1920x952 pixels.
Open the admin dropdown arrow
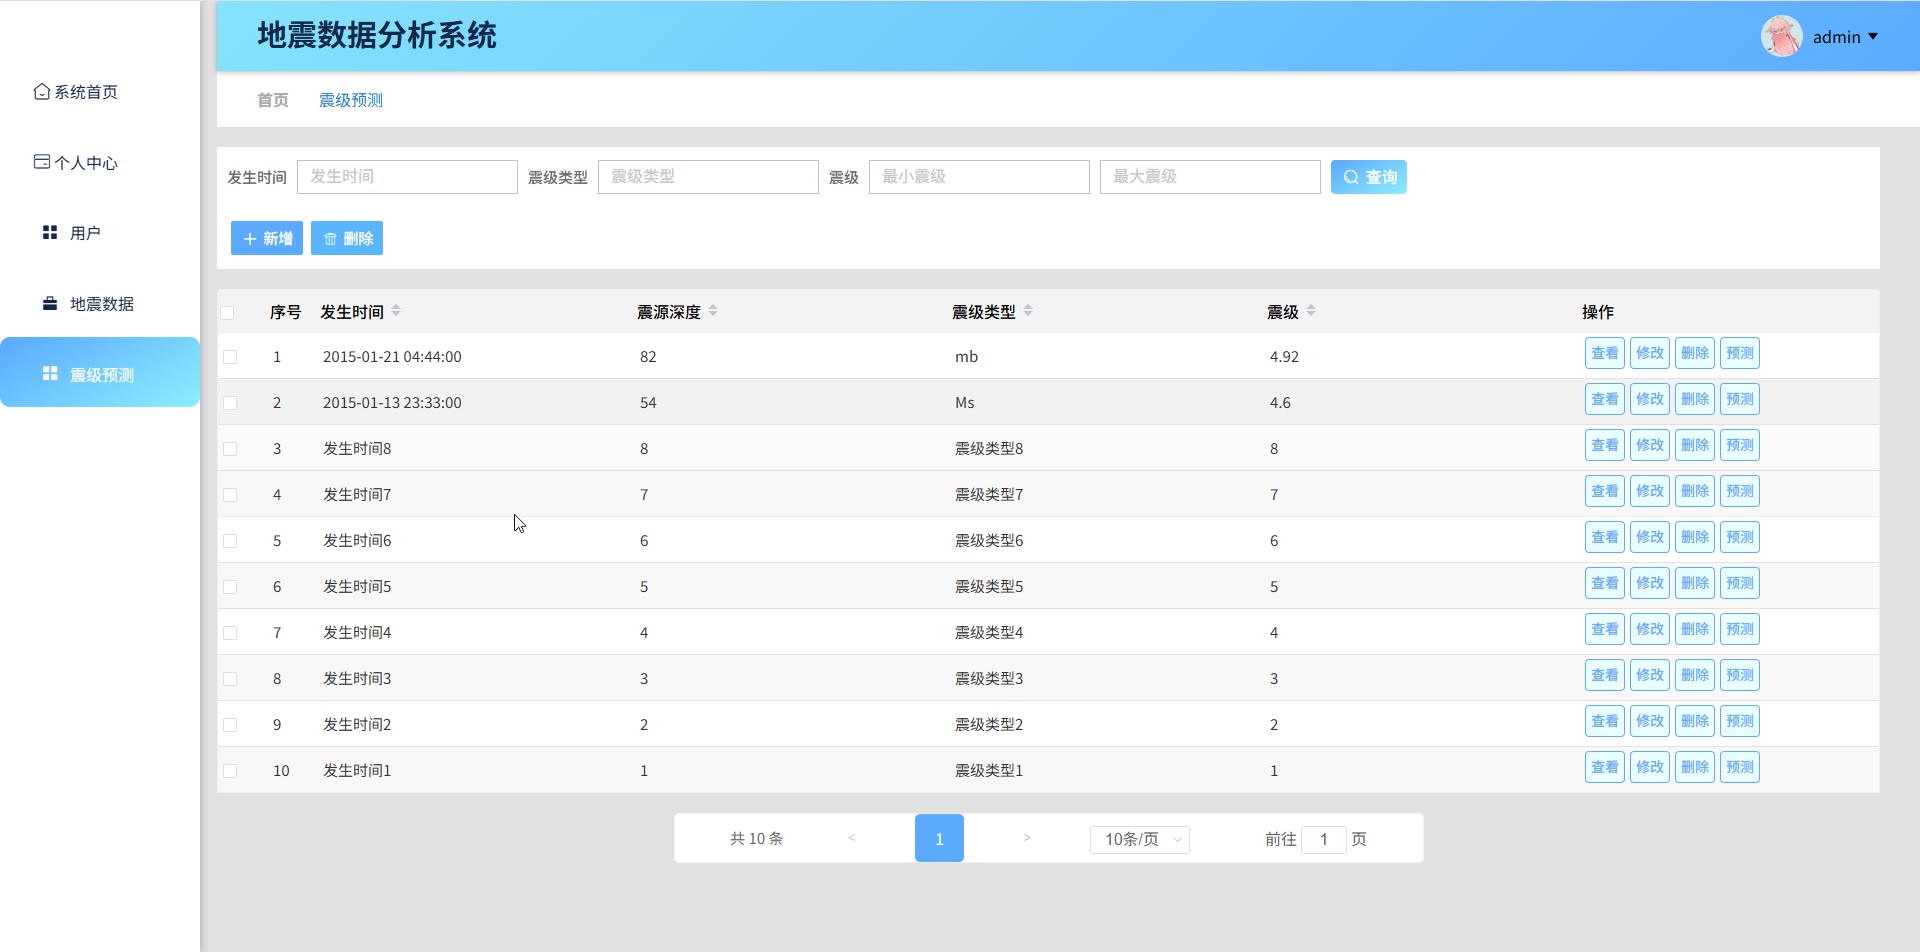tap(1873, 37)
